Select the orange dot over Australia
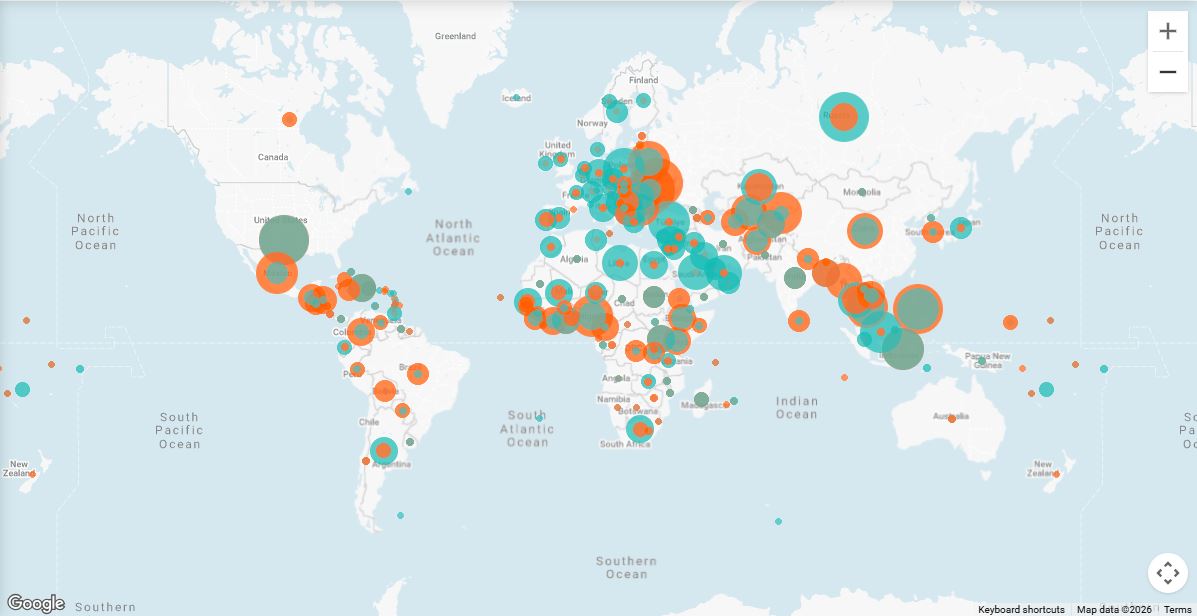Screen dimensions: 1197x616 (952, 419)
